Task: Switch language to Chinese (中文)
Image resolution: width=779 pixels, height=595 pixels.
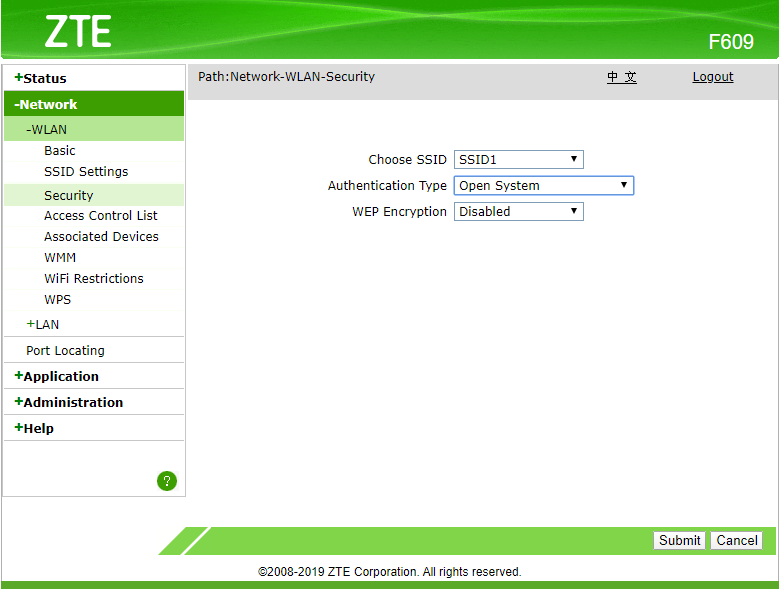Action: pos(622,77)
